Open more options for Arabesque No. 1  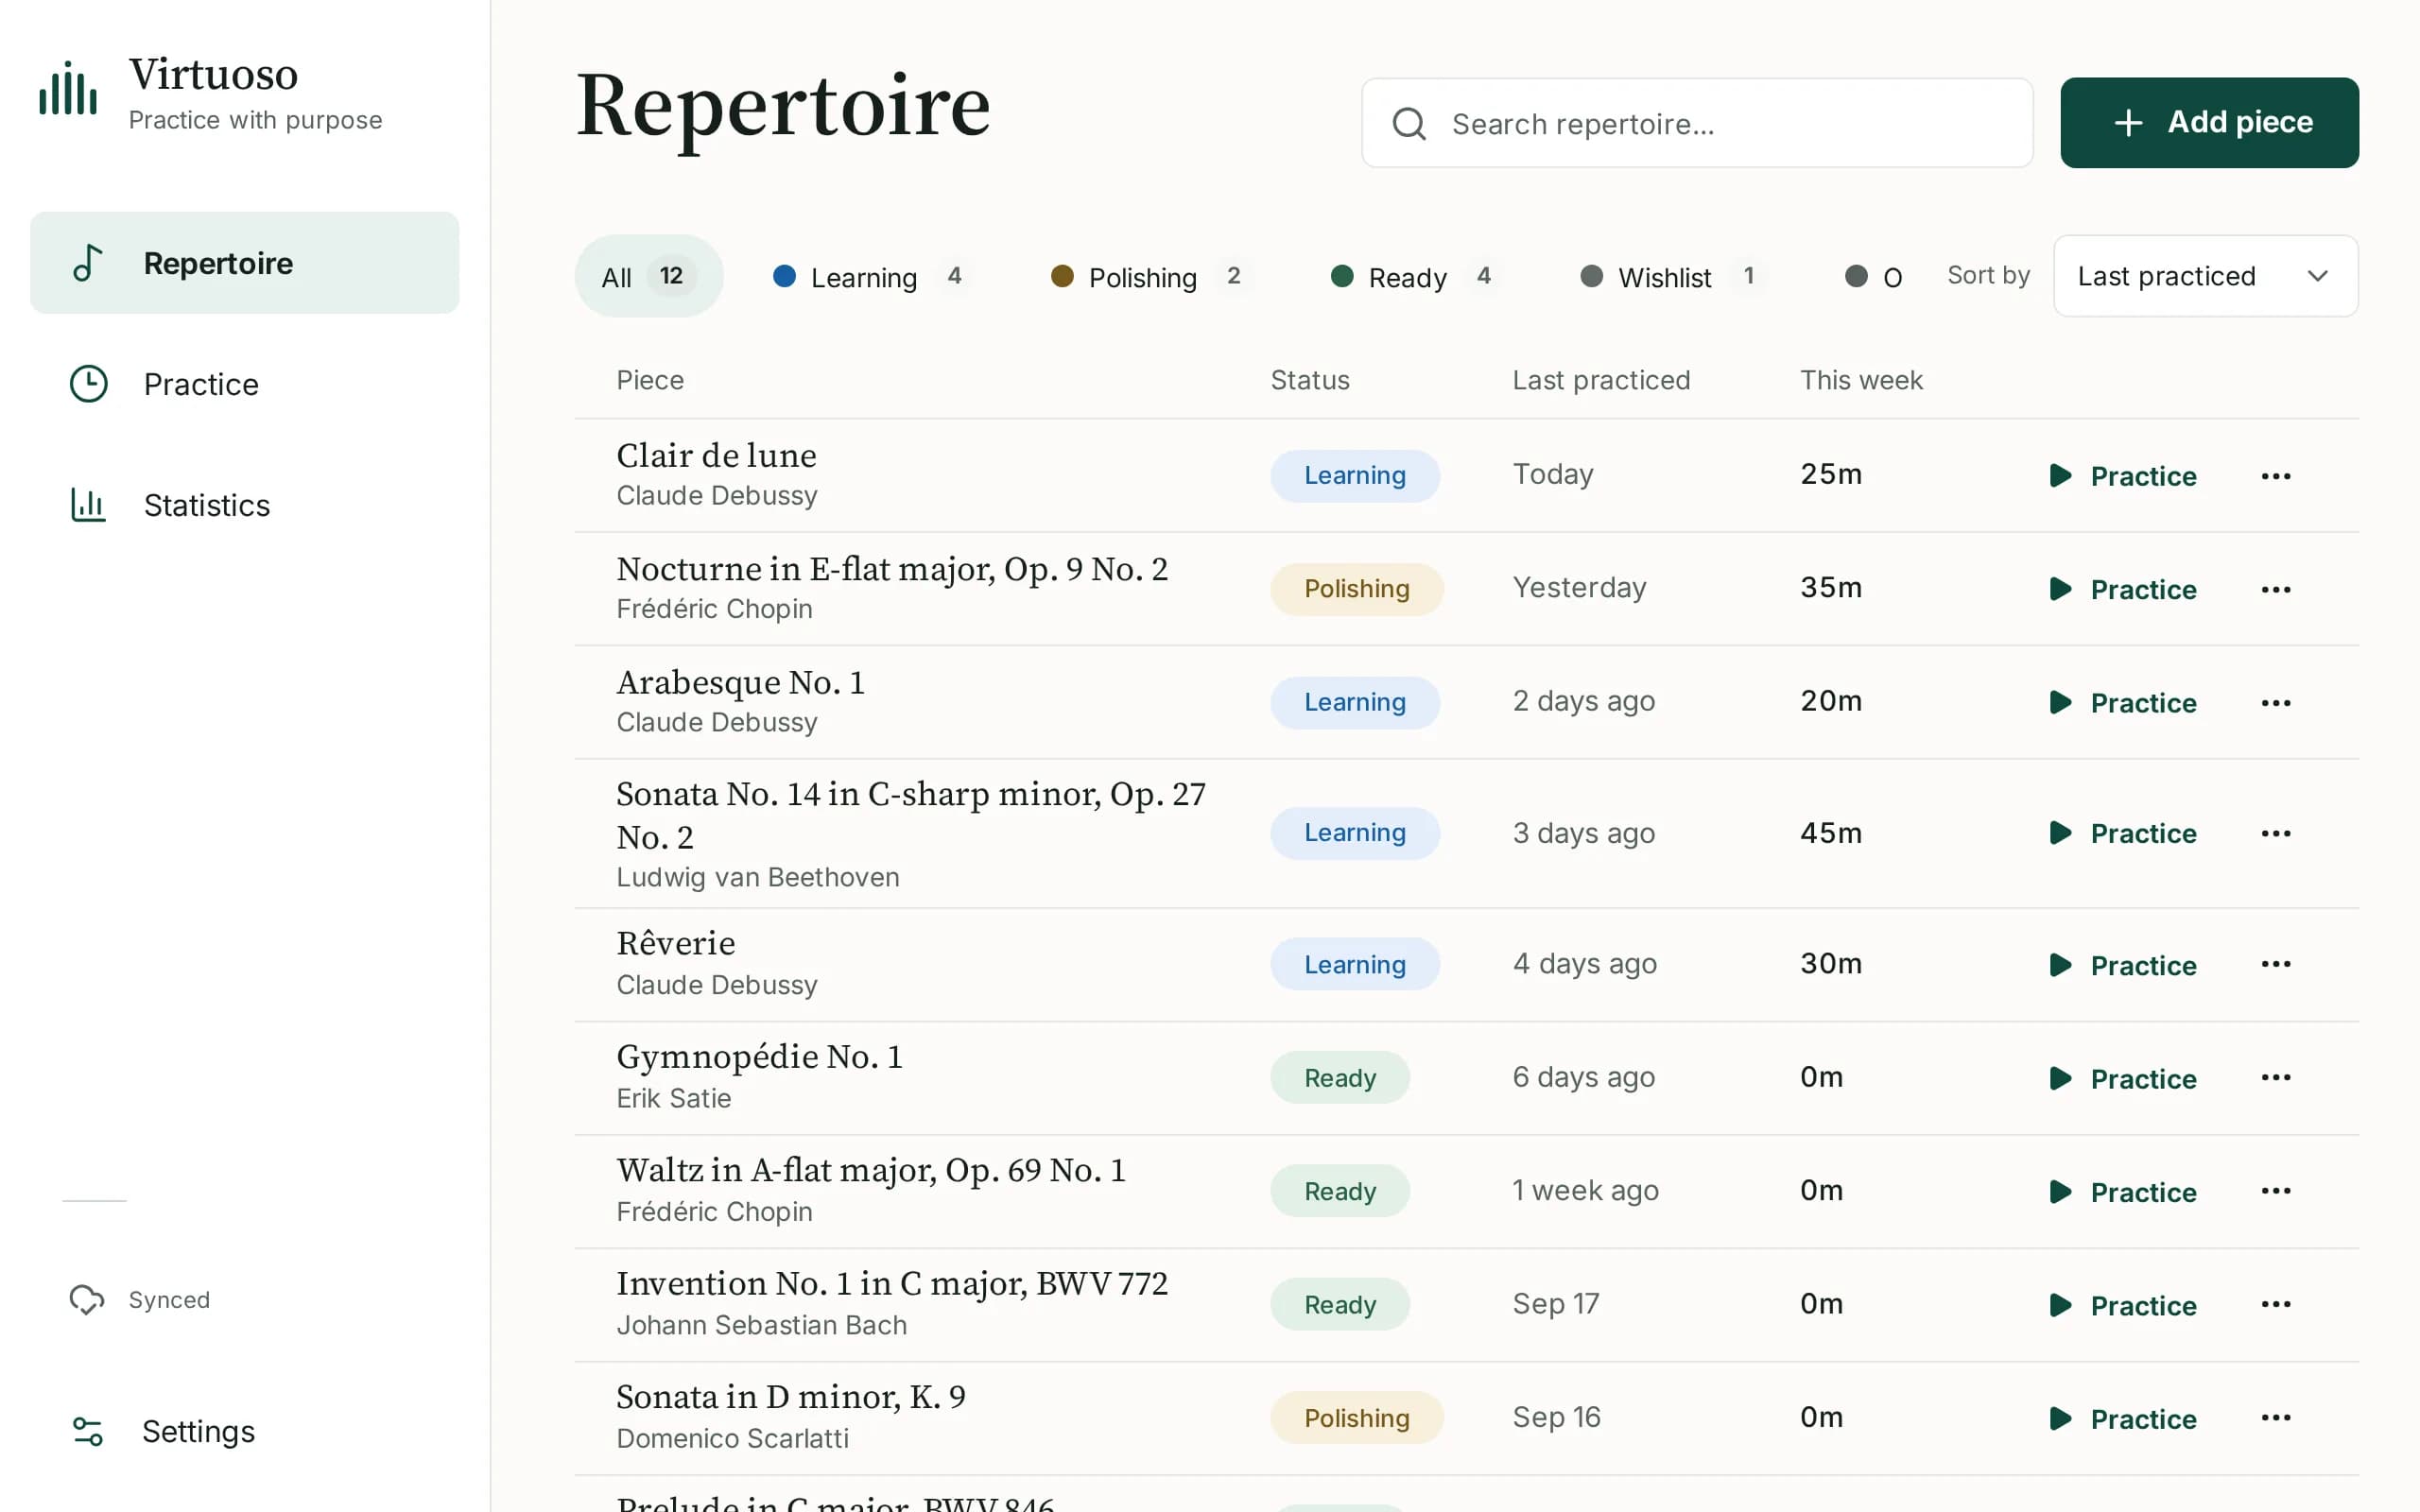(x=2276, y=703)
